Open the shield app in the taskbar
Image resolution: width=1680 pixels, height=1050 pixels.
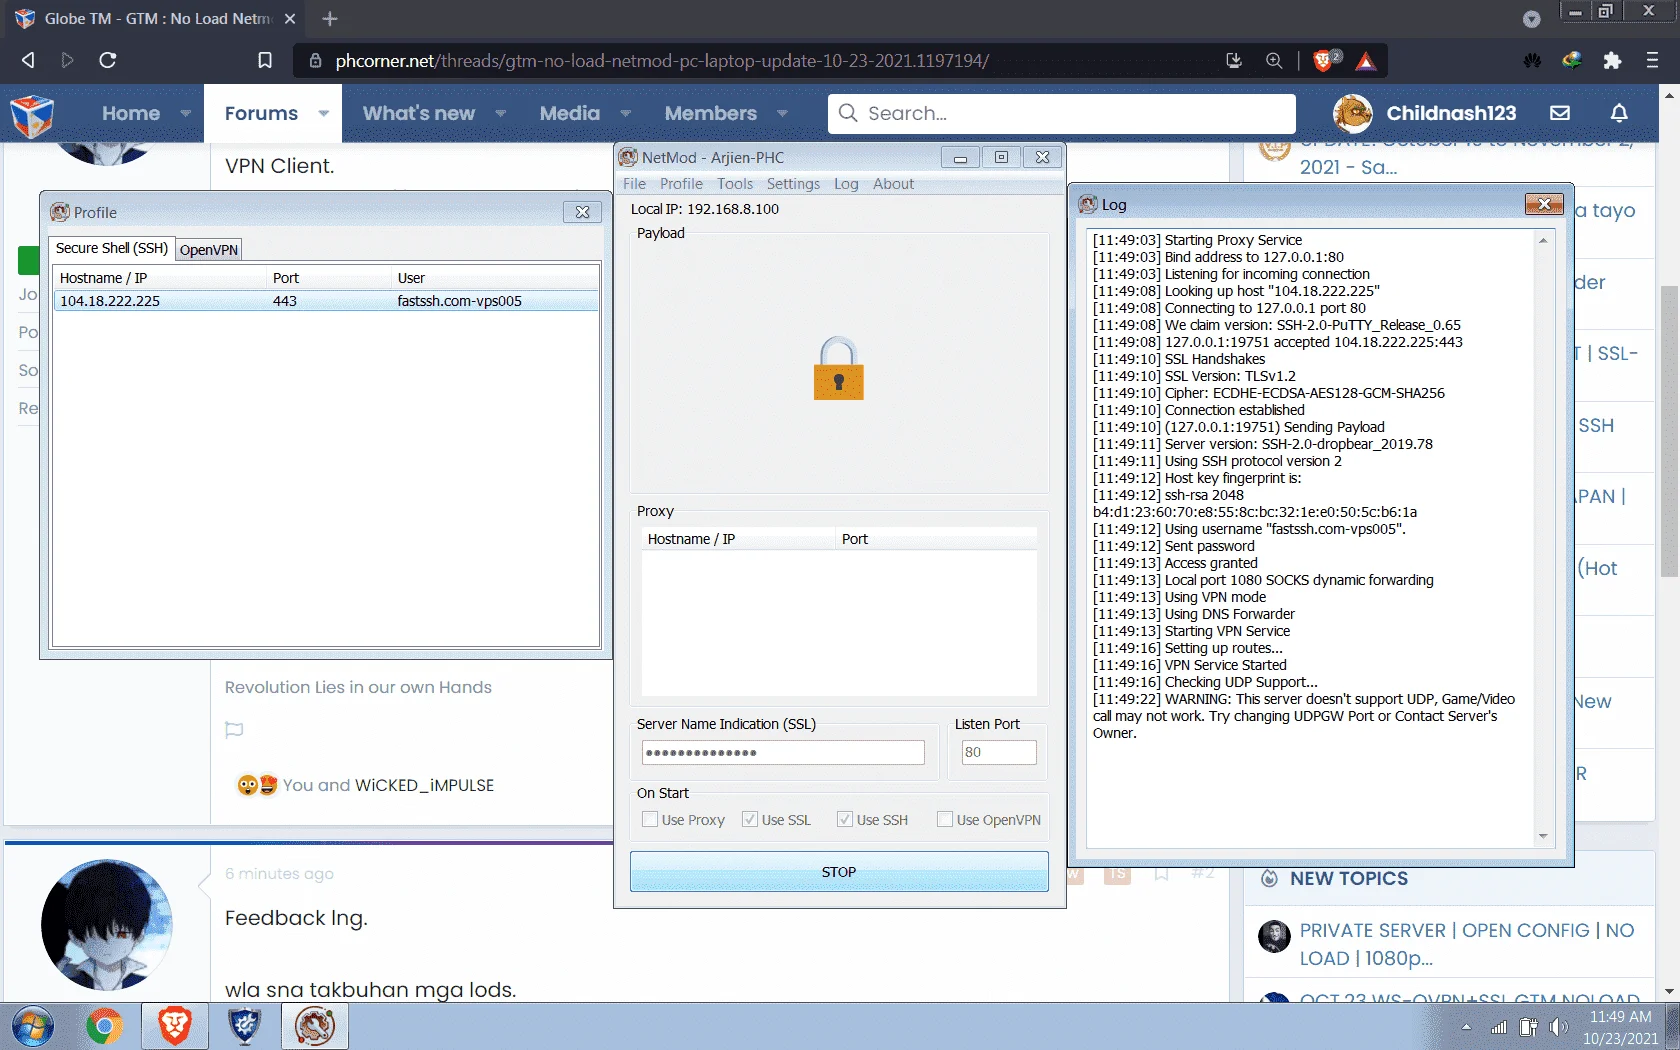point(244,1027)
